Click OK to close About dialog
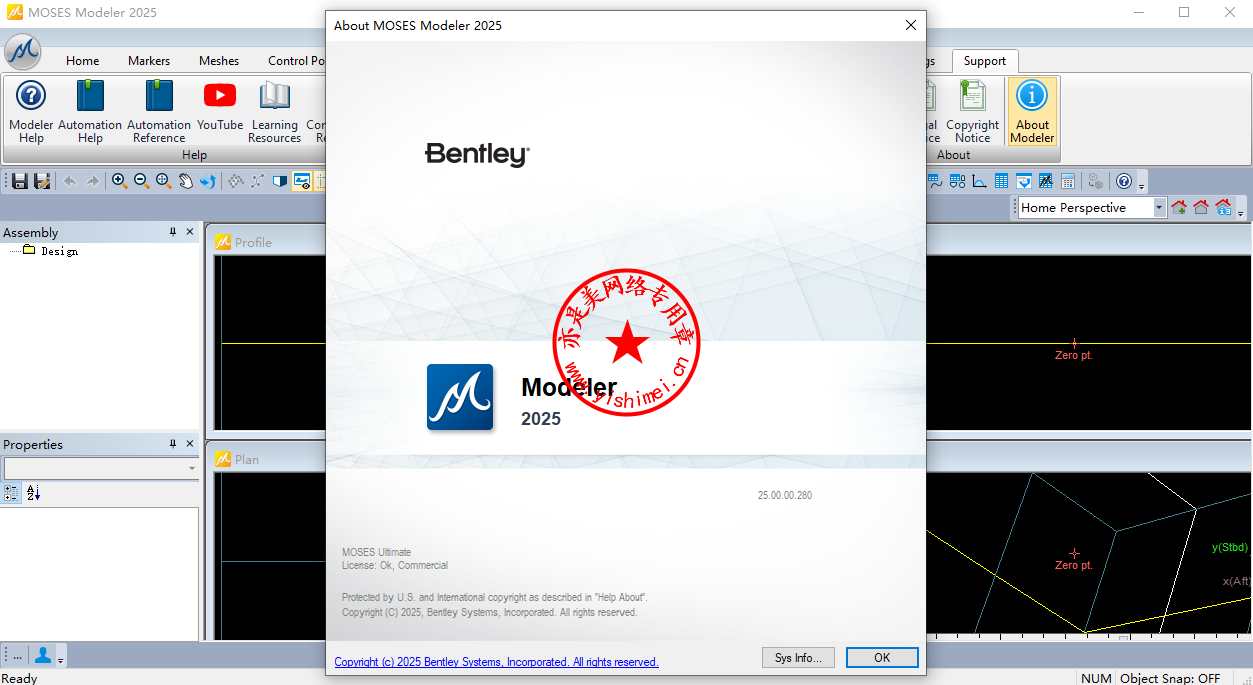Screen dimensions: 1253x685 pyautogui.click(x=881, y=657)
